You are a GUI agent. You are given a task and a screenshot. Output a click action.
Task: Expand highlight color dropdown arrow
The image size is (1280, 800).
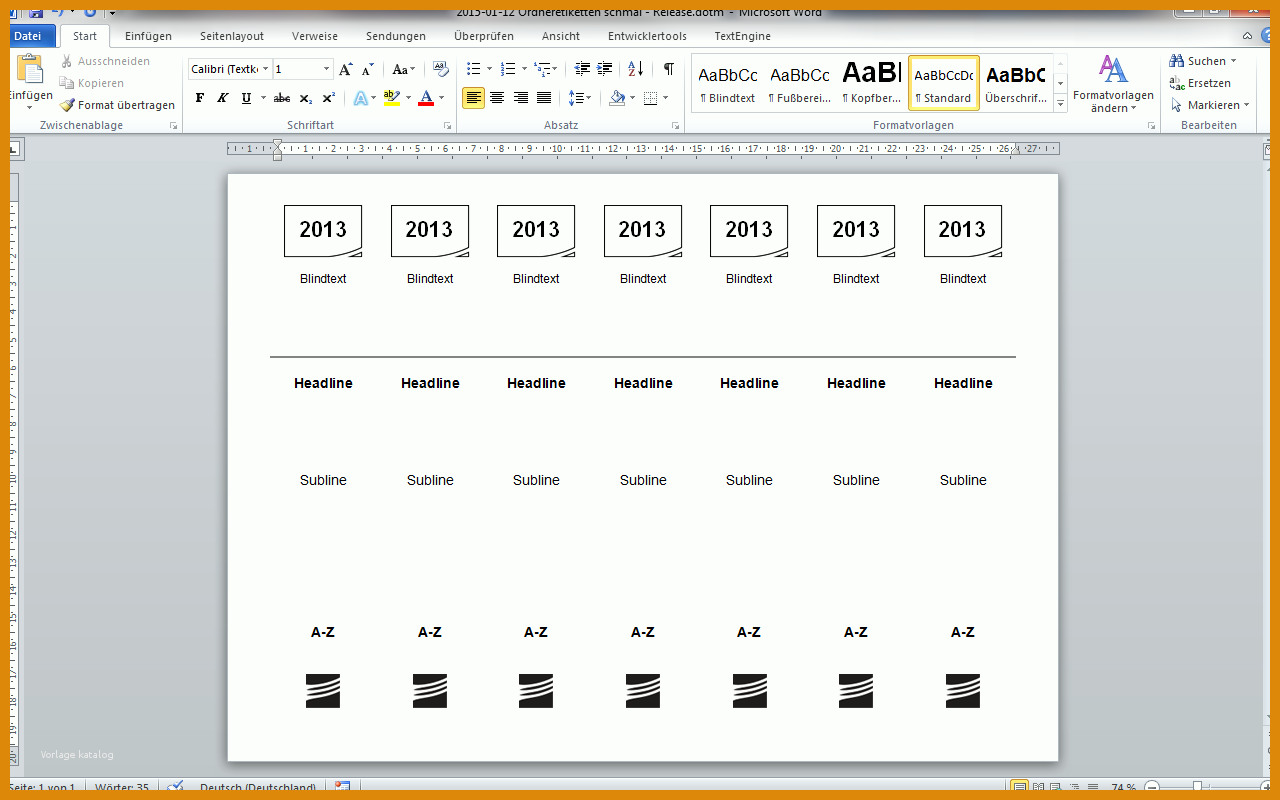pos(408,98)
